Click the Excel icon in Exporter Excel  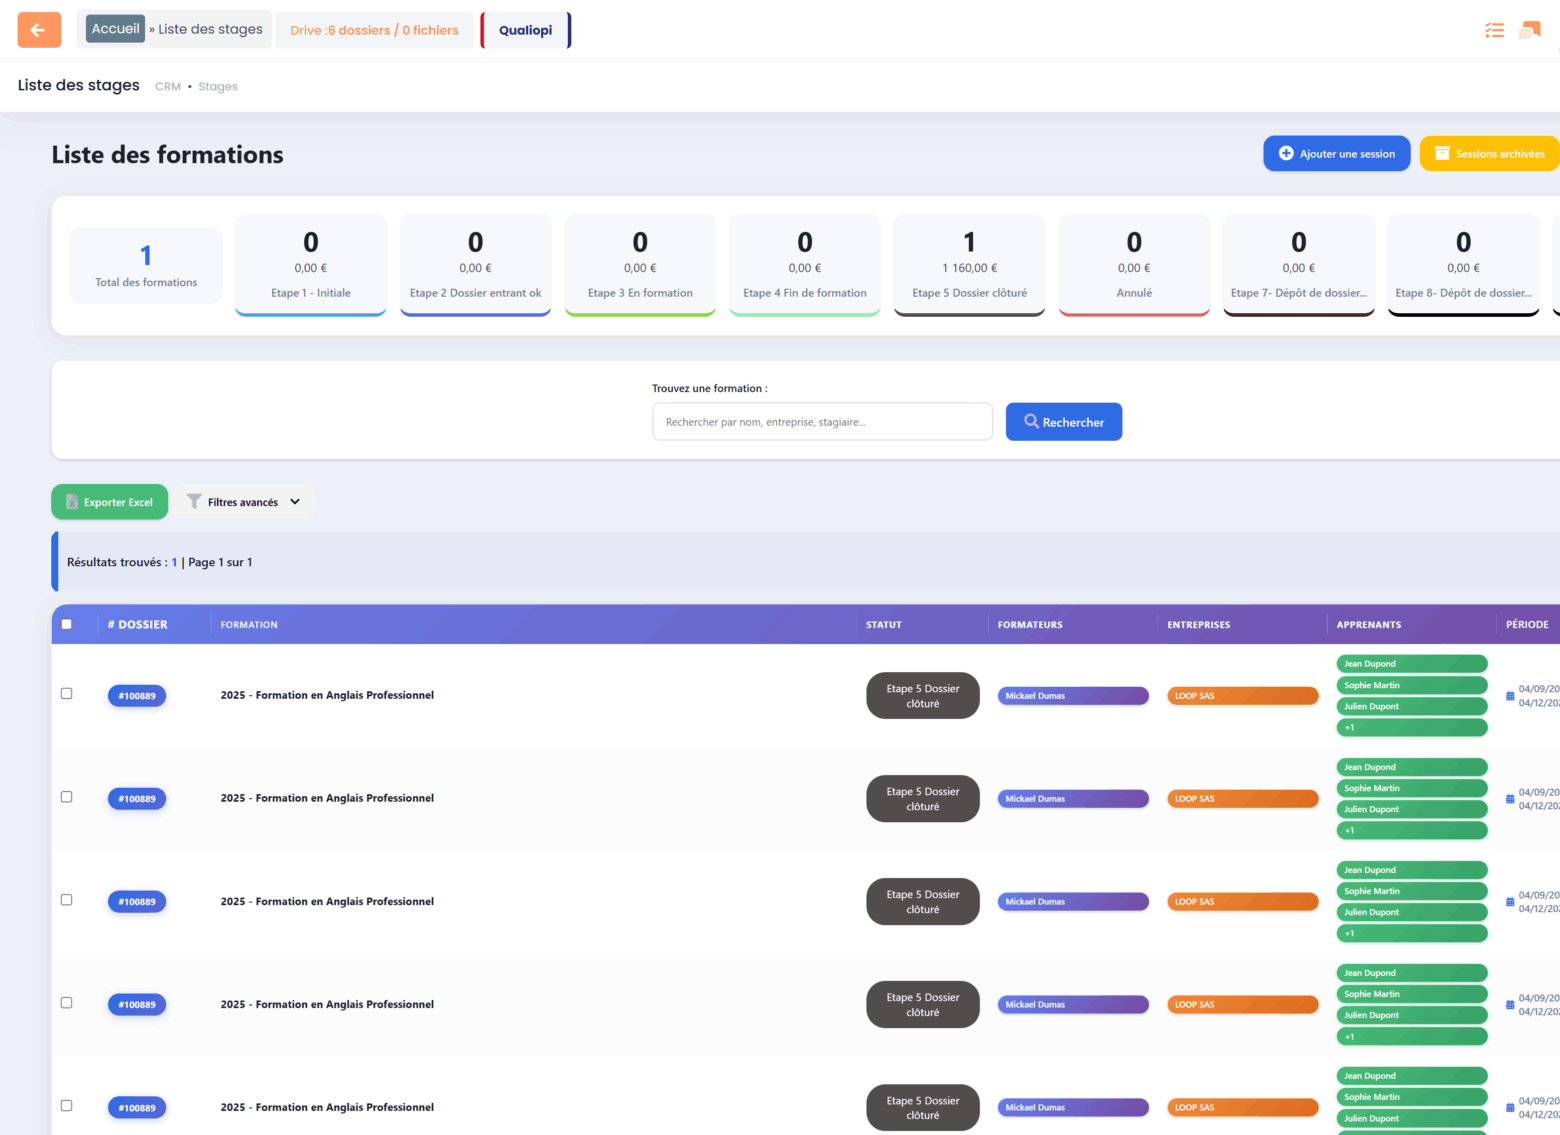pos(72,502)
